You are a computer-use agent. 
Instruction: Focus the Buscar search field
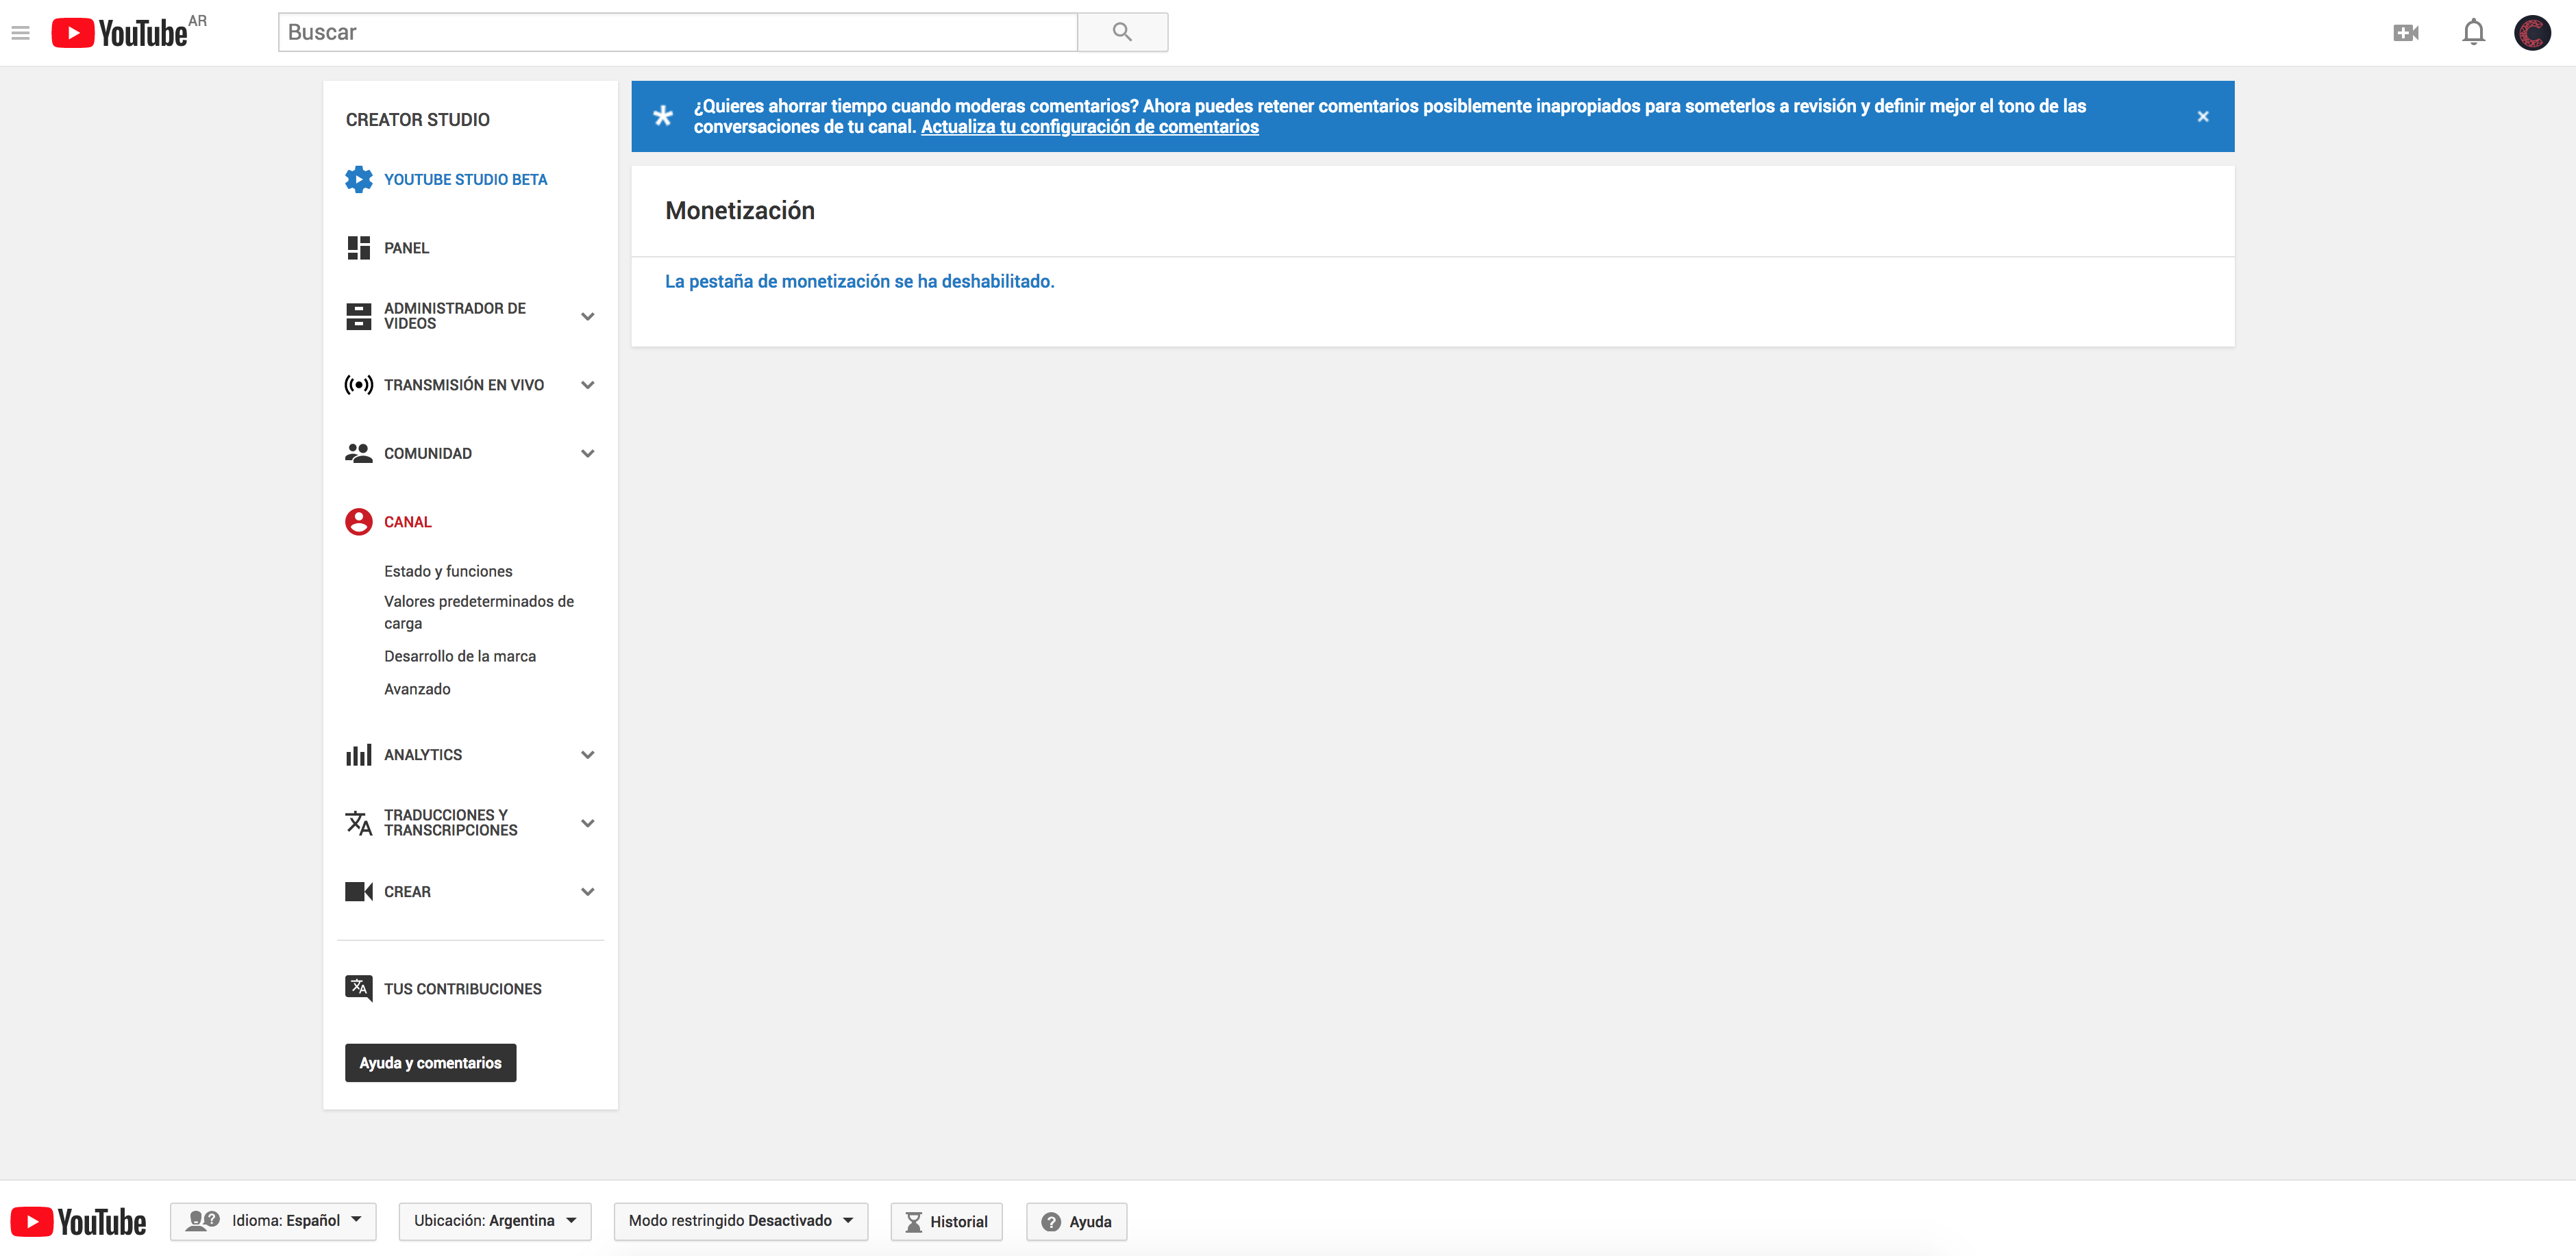[678, 32]
